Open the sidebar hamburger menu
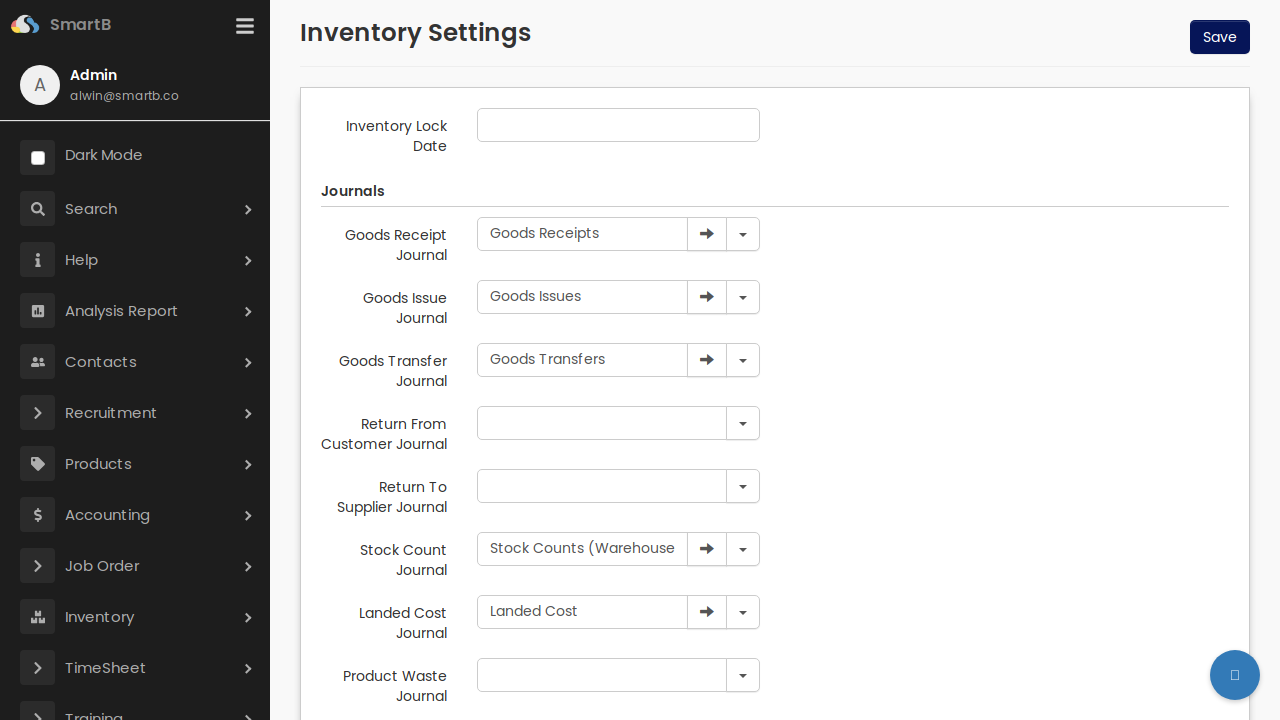 [245, 26]
